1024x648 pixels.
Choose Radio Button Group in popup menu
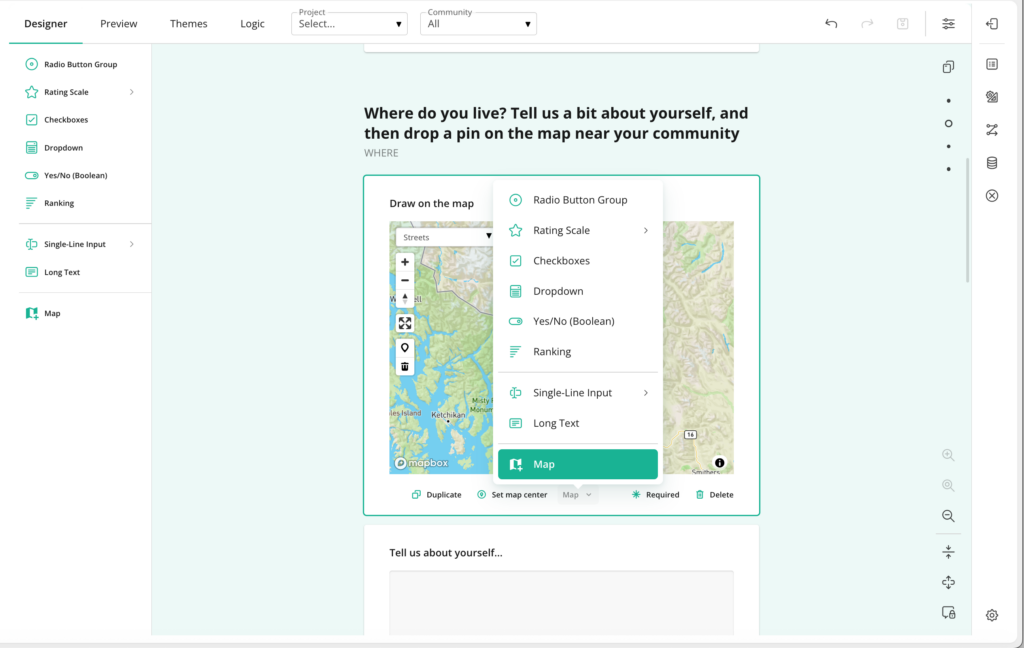tap(578, 200)
